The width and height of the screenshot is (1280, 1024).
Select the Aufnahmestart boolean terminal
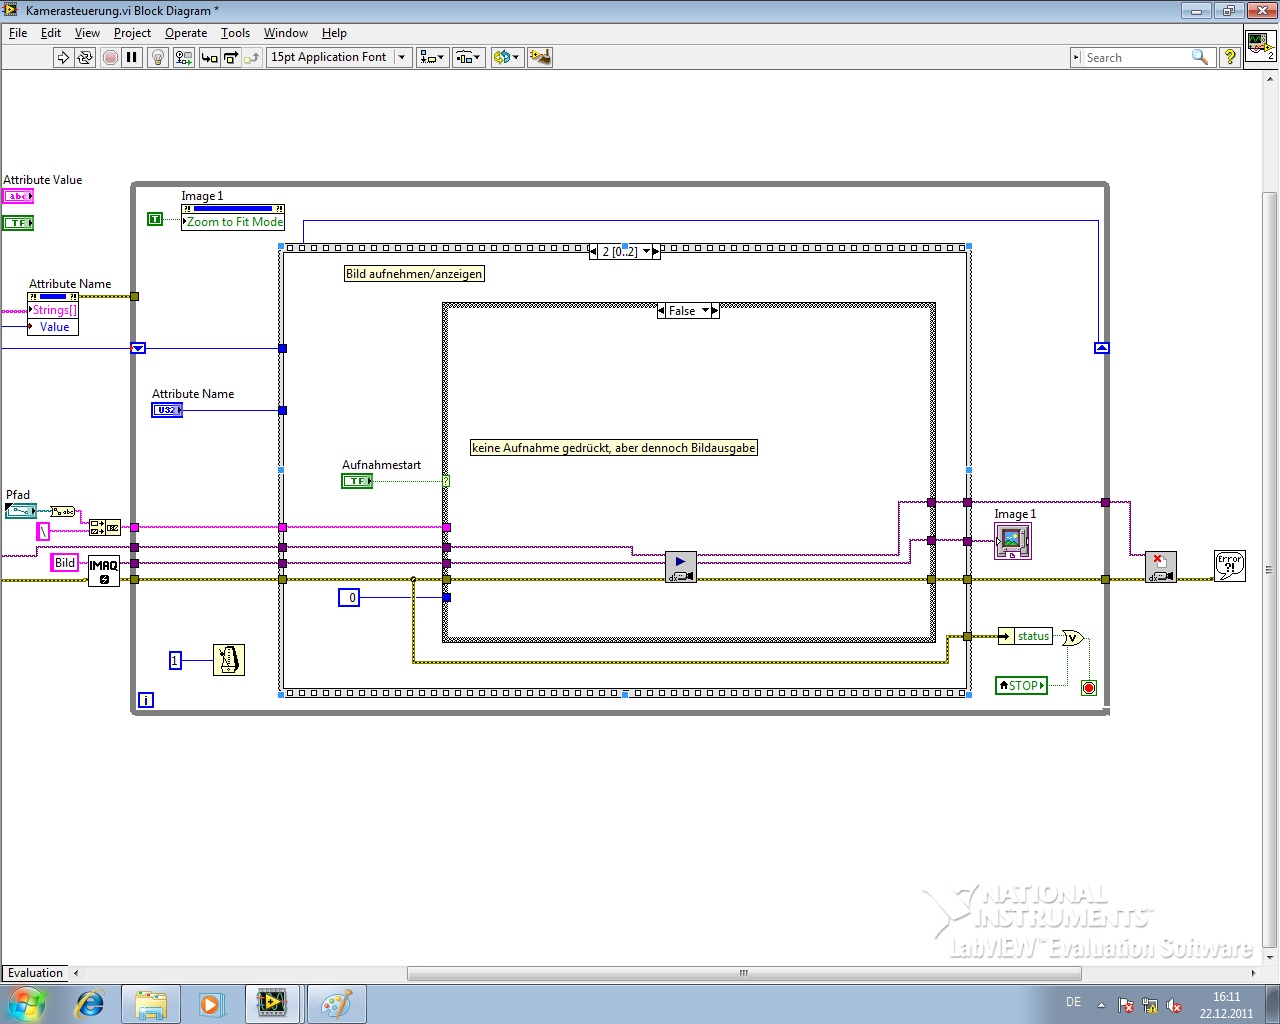(357, 481)
